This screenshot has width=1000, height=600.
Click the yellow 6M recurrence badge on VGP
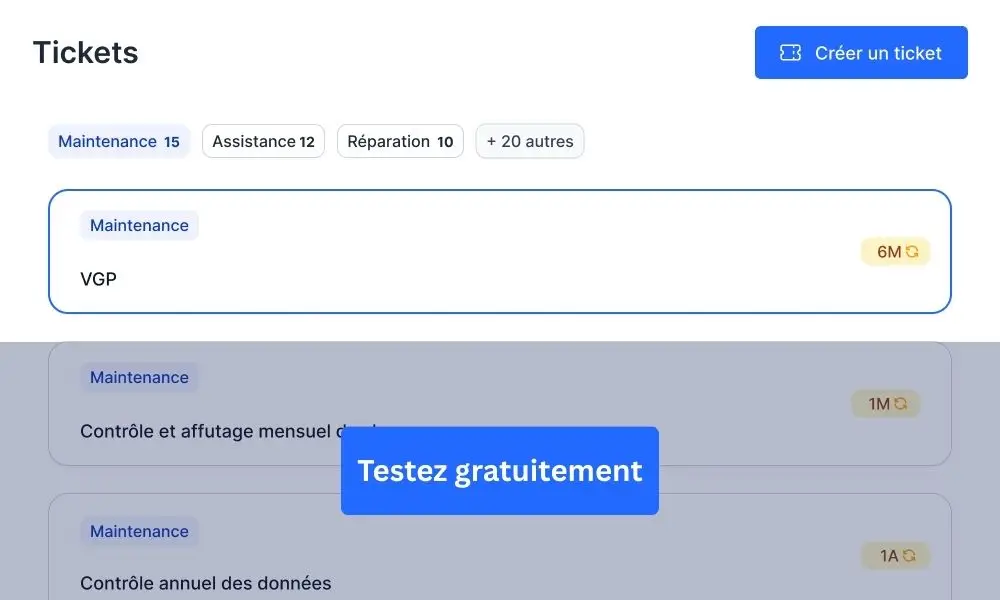click(x=895, y=251)
